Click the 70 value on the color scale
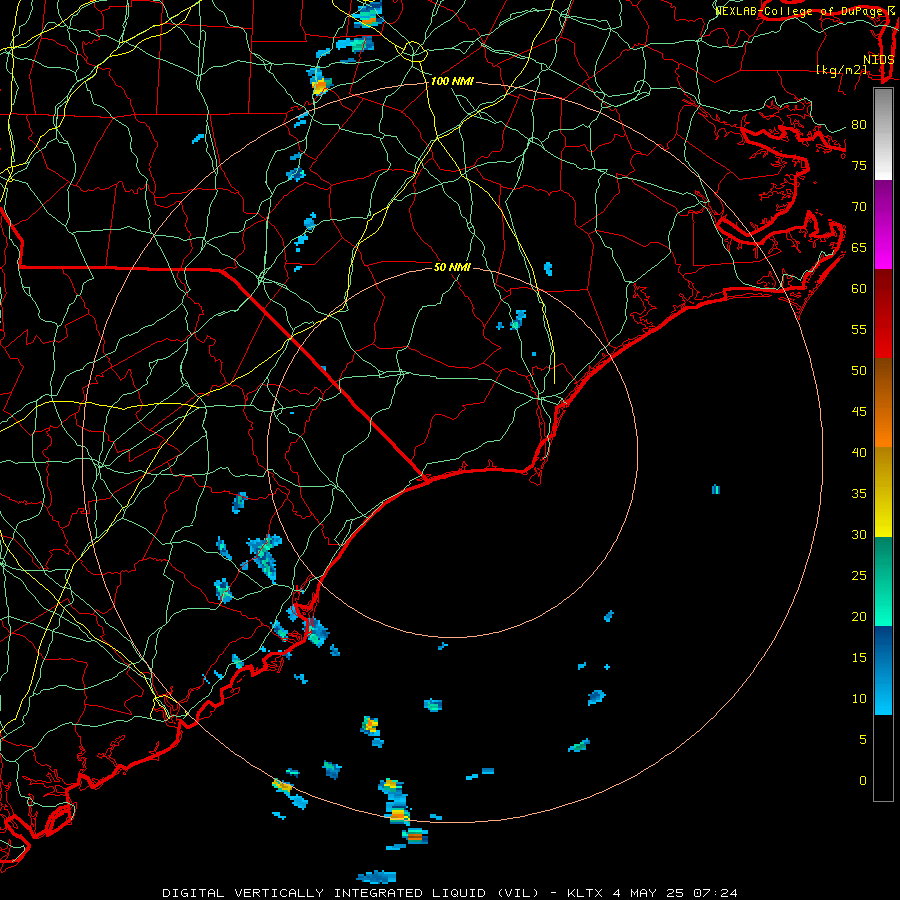The width and height of the screenshot is (900, 900). point(859,207)
